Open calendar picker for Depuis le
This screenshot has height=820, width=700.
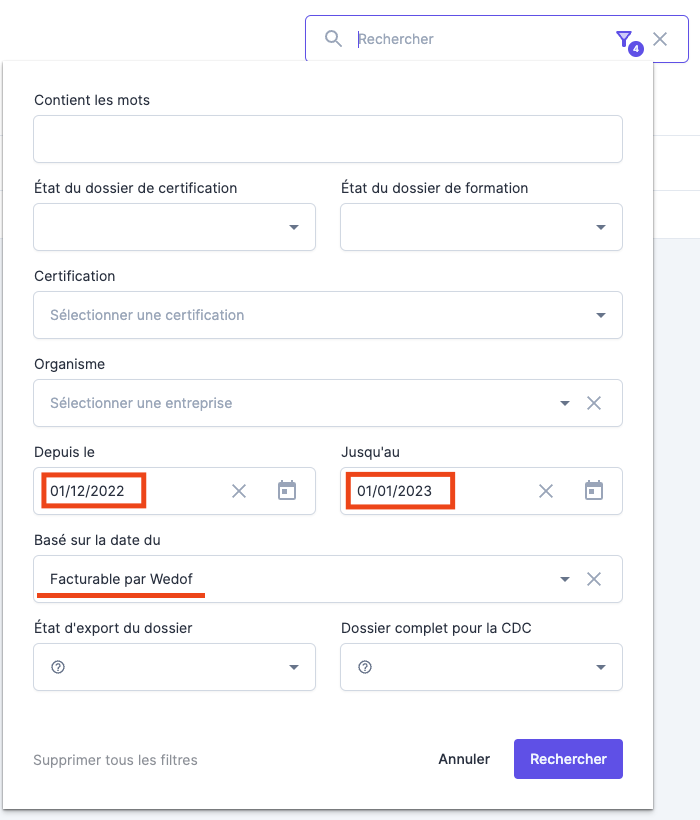287,491
